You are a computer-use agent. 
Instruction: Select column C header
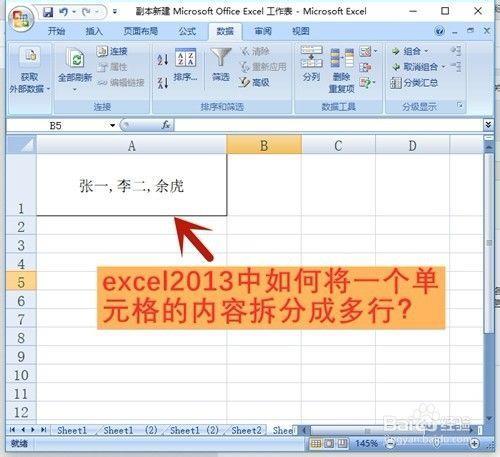(x=338, y=145)
